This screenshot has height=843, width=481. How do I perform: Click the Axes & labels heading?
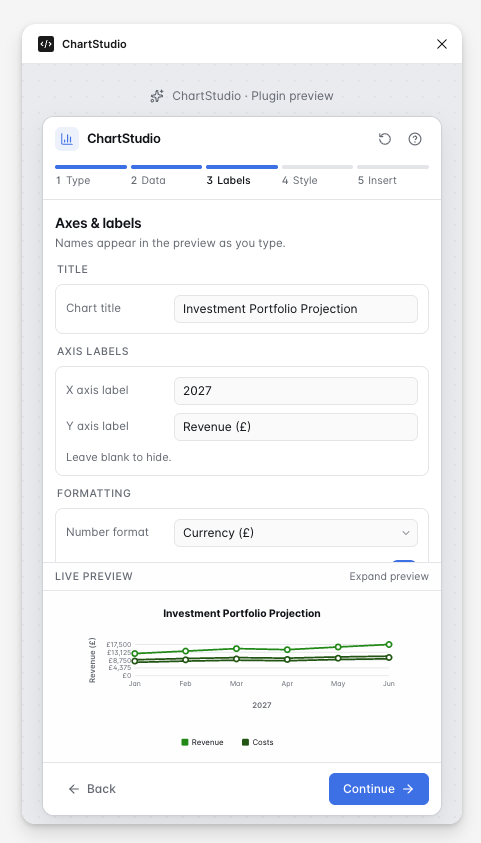98,223
